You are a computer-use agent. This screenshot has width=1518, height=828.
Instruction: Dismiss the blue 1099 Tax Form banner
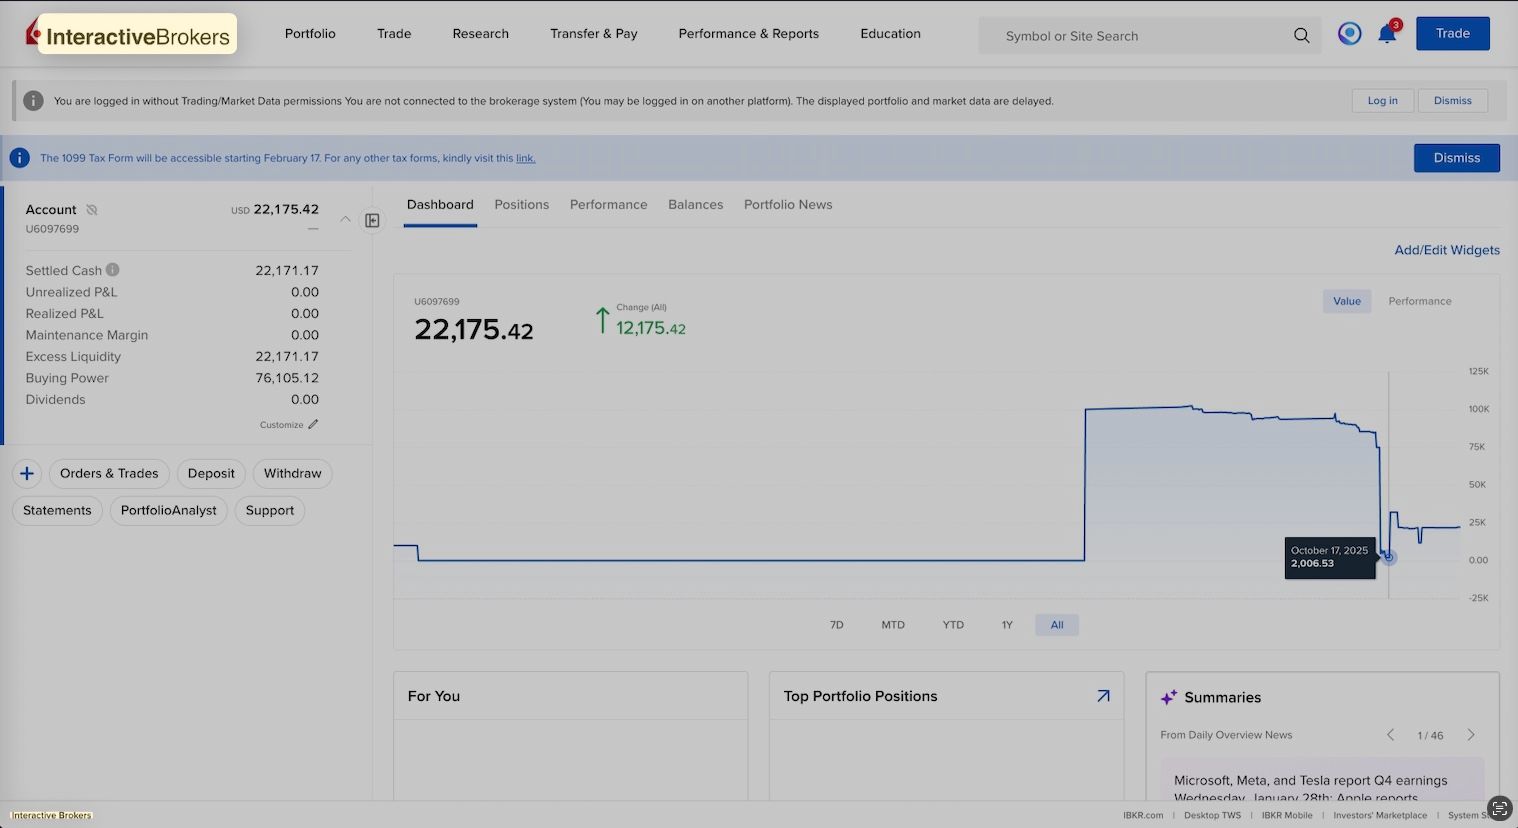tap(1457, 158)
